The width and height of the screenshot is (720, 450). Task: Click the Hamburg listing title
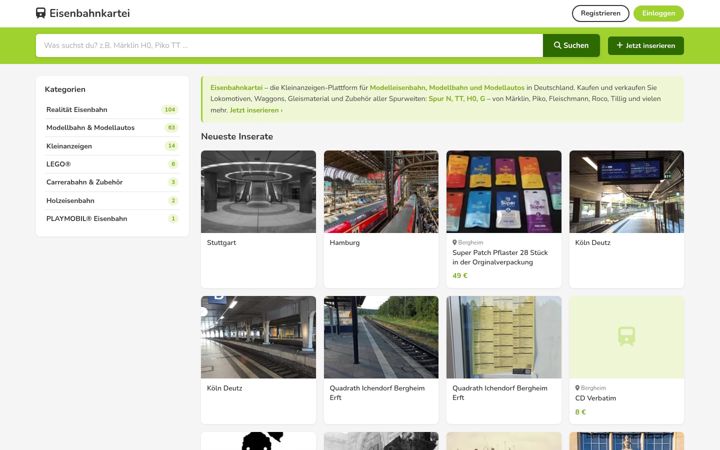click(x=344, y=242)
